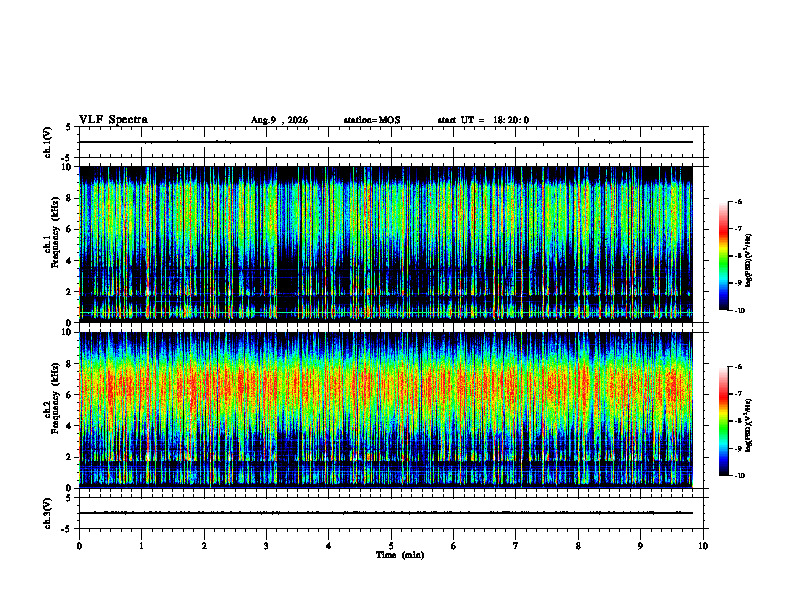
Task: Click the ch.1 colorbar gradient
Action: (723, 256)
